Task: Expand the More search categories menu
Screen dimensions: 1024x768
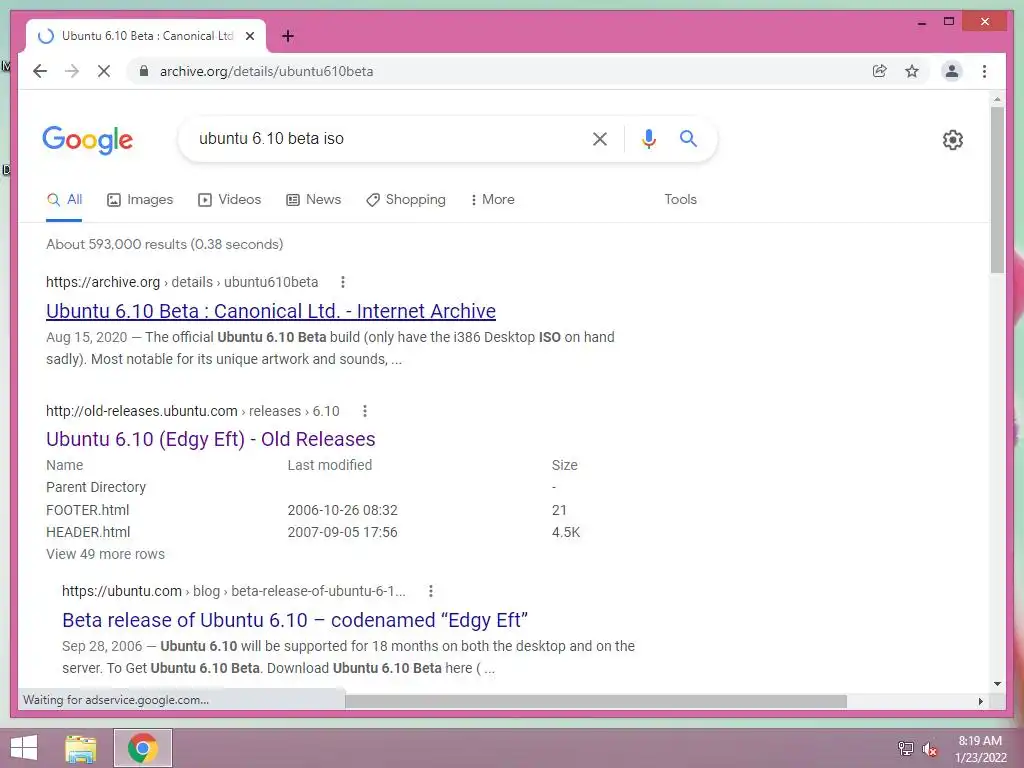Action: (x=492, y=200)
